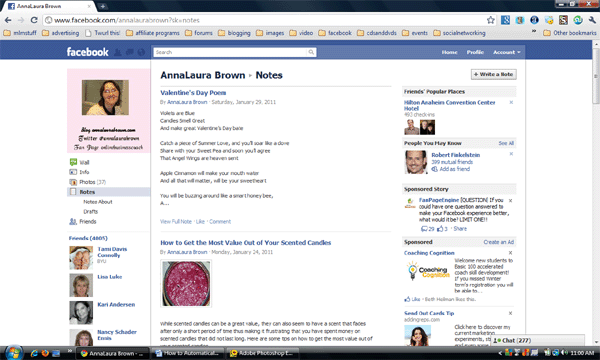Open the candle photo thumbnail
This screenshot has width=600, height=360.
pyautogui.click(x=186, y=283)
